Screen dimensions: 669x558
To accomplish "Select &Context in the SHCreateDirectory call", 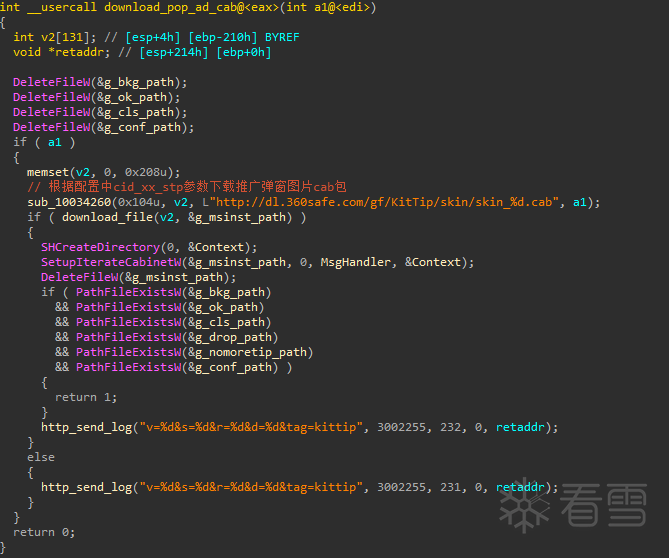I will (216, 247).
